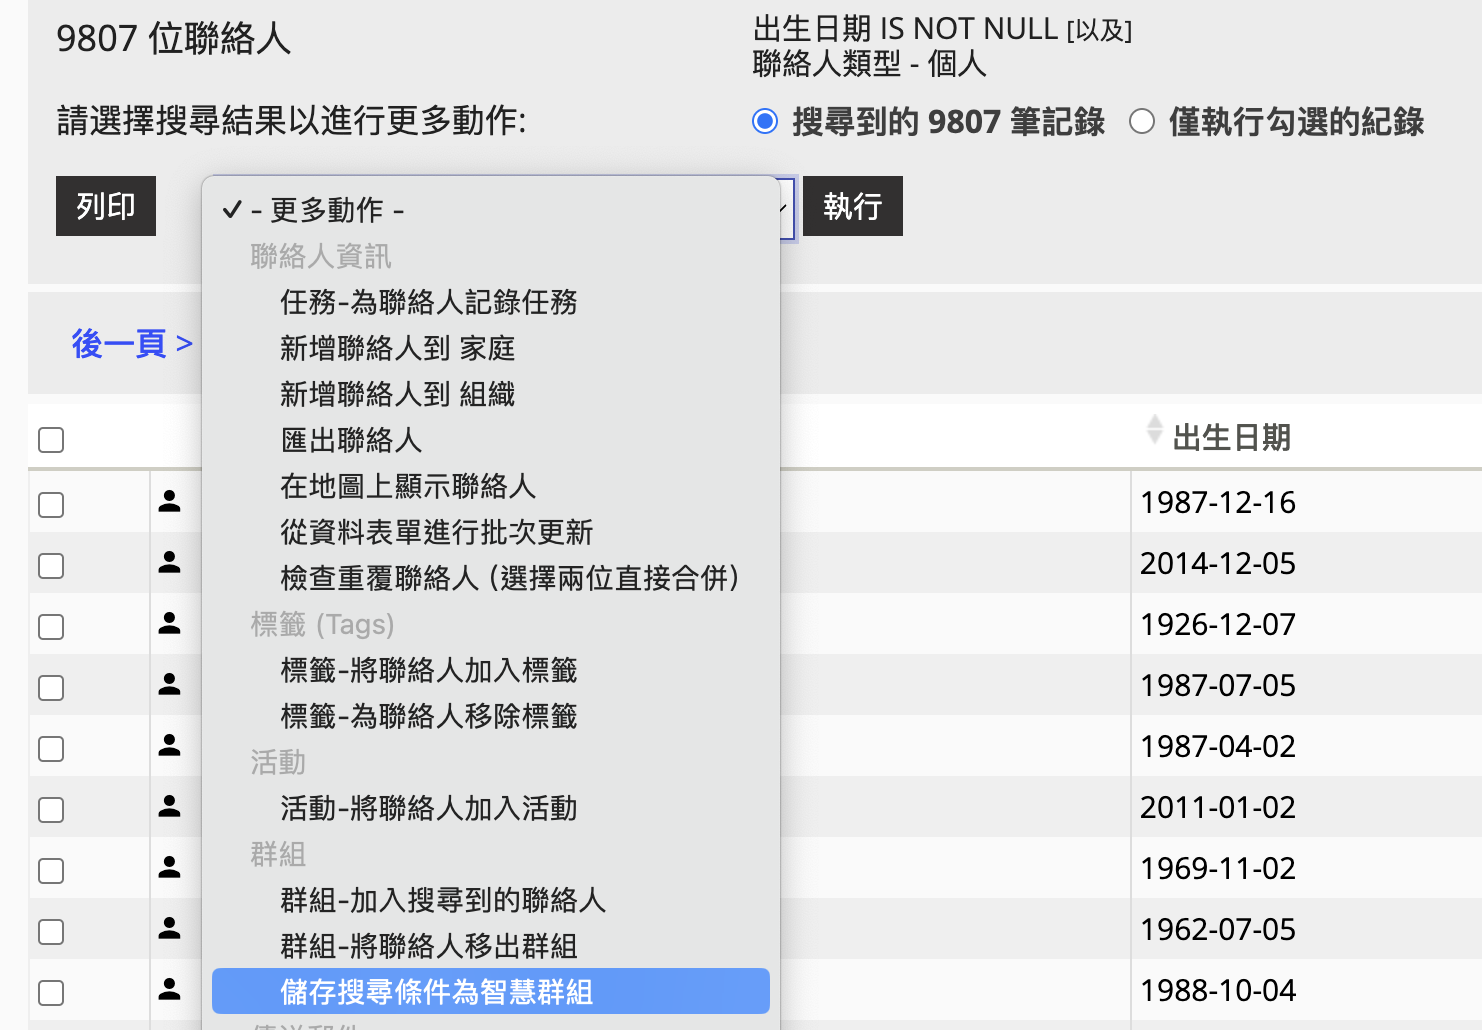Click birth date 1987-04-02 cell
Viewport: 1482px width, 1030px height.
coord(1218,746)
